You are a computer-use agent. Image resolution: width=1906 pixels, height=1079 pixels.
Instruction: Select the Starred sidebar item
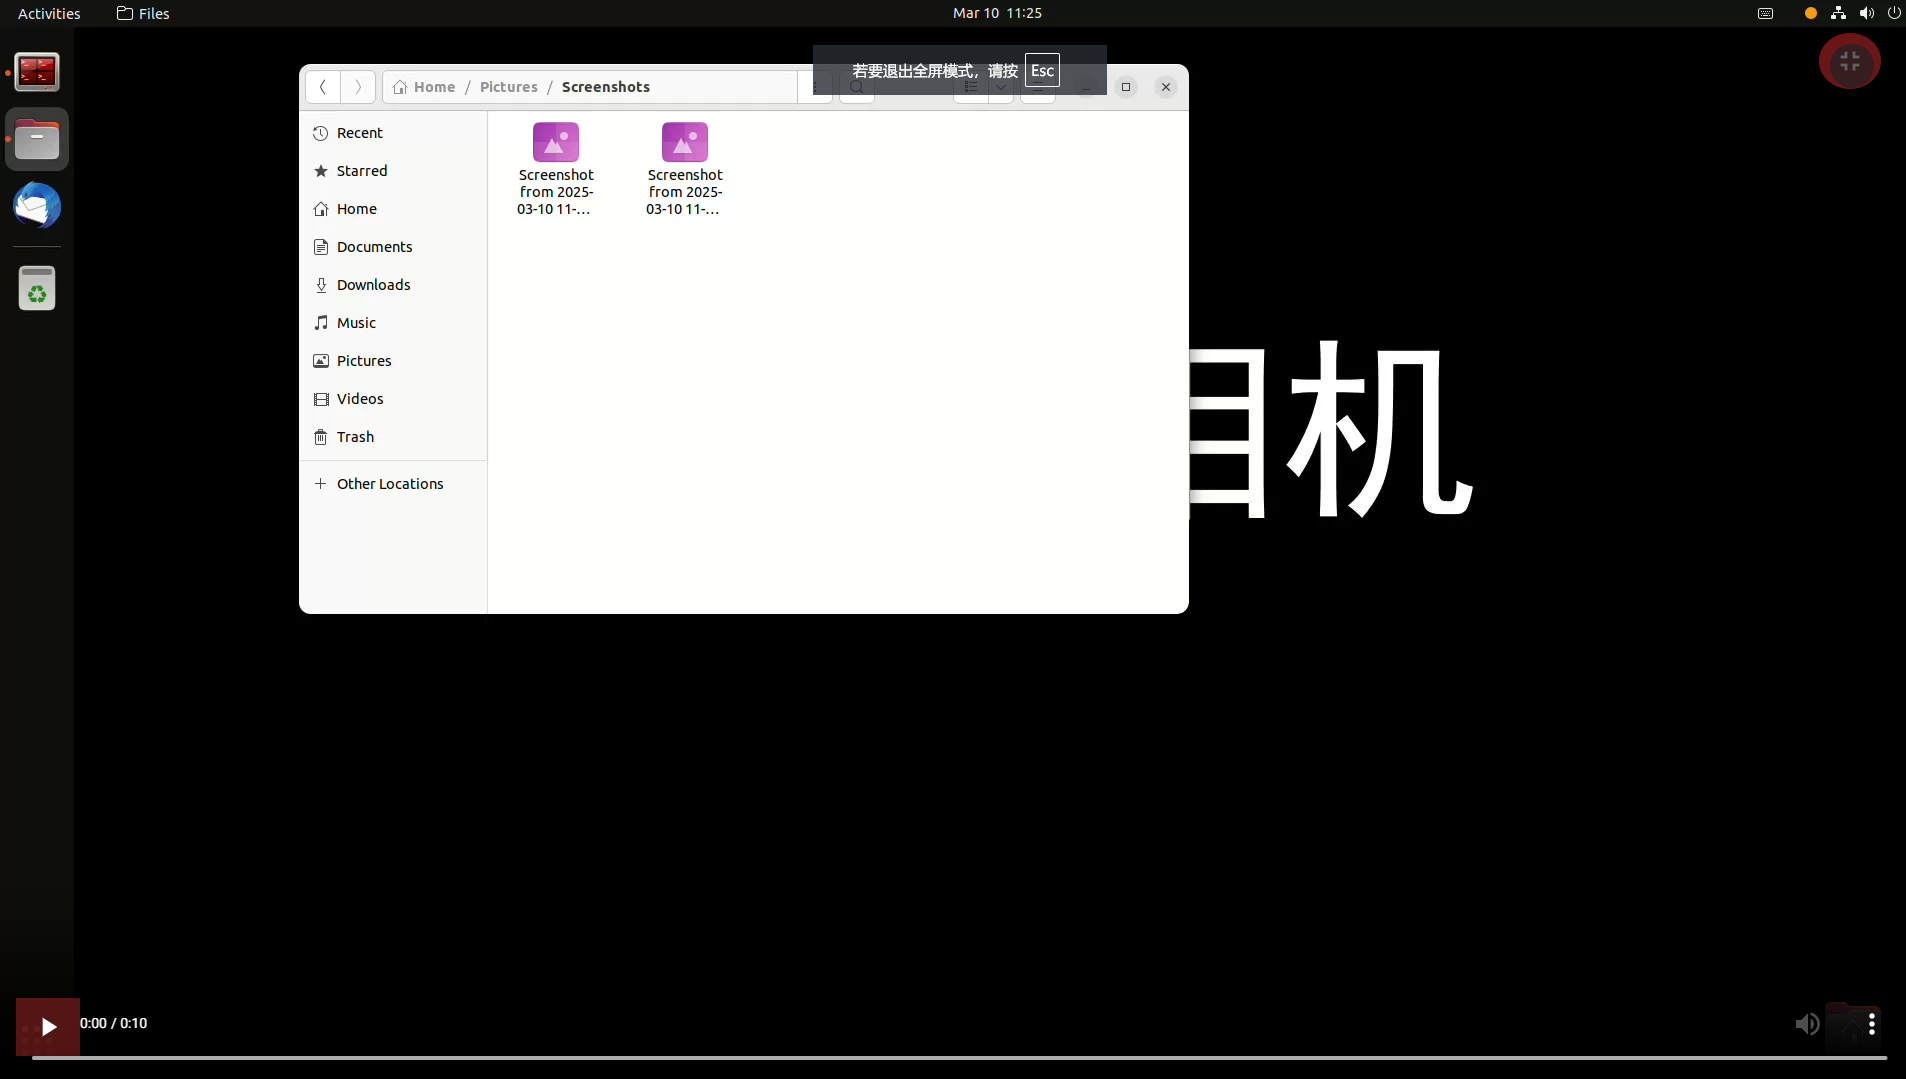click(362, 170)
